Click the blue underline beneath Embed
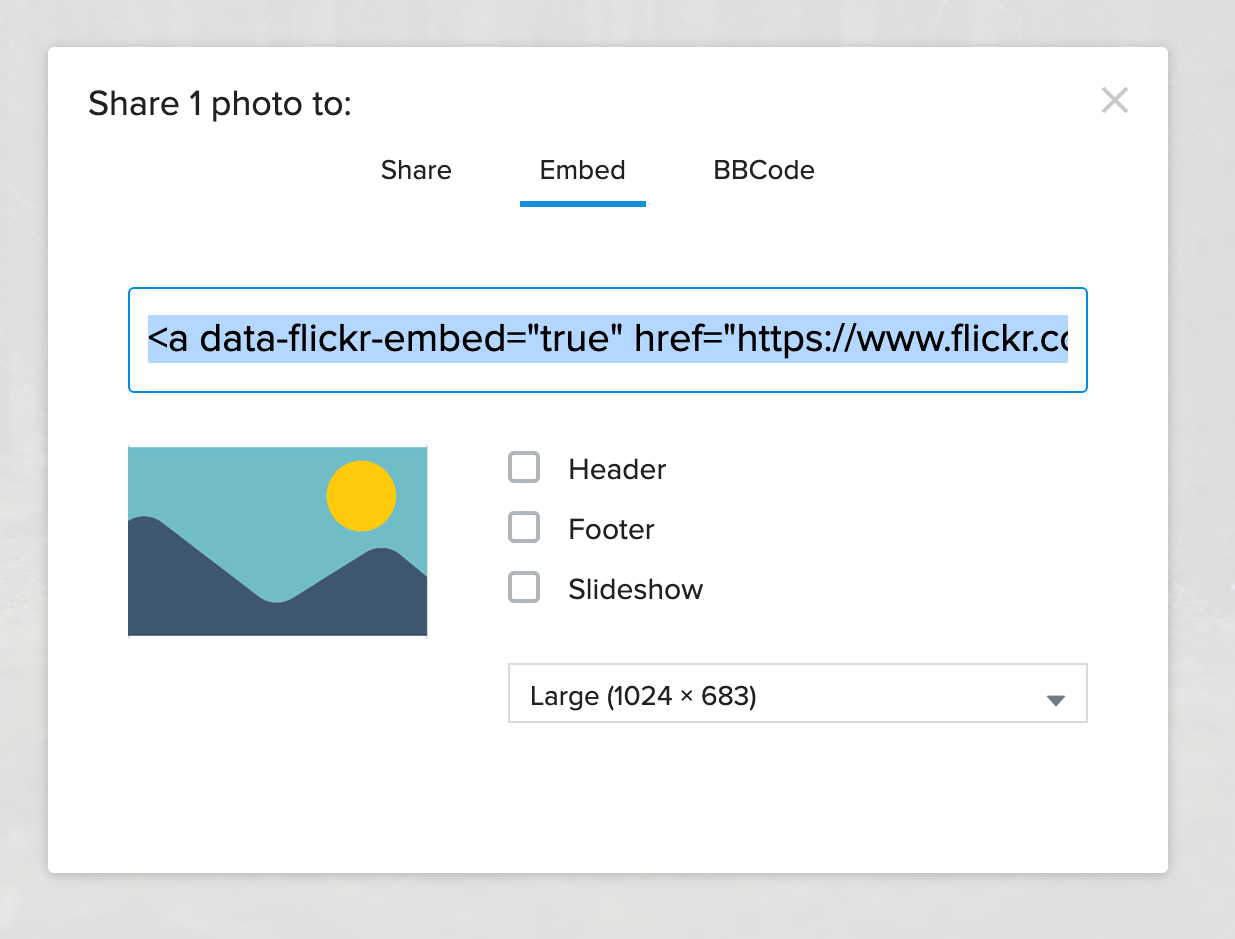Screen dimensions: 1235x939 [582, 203]
